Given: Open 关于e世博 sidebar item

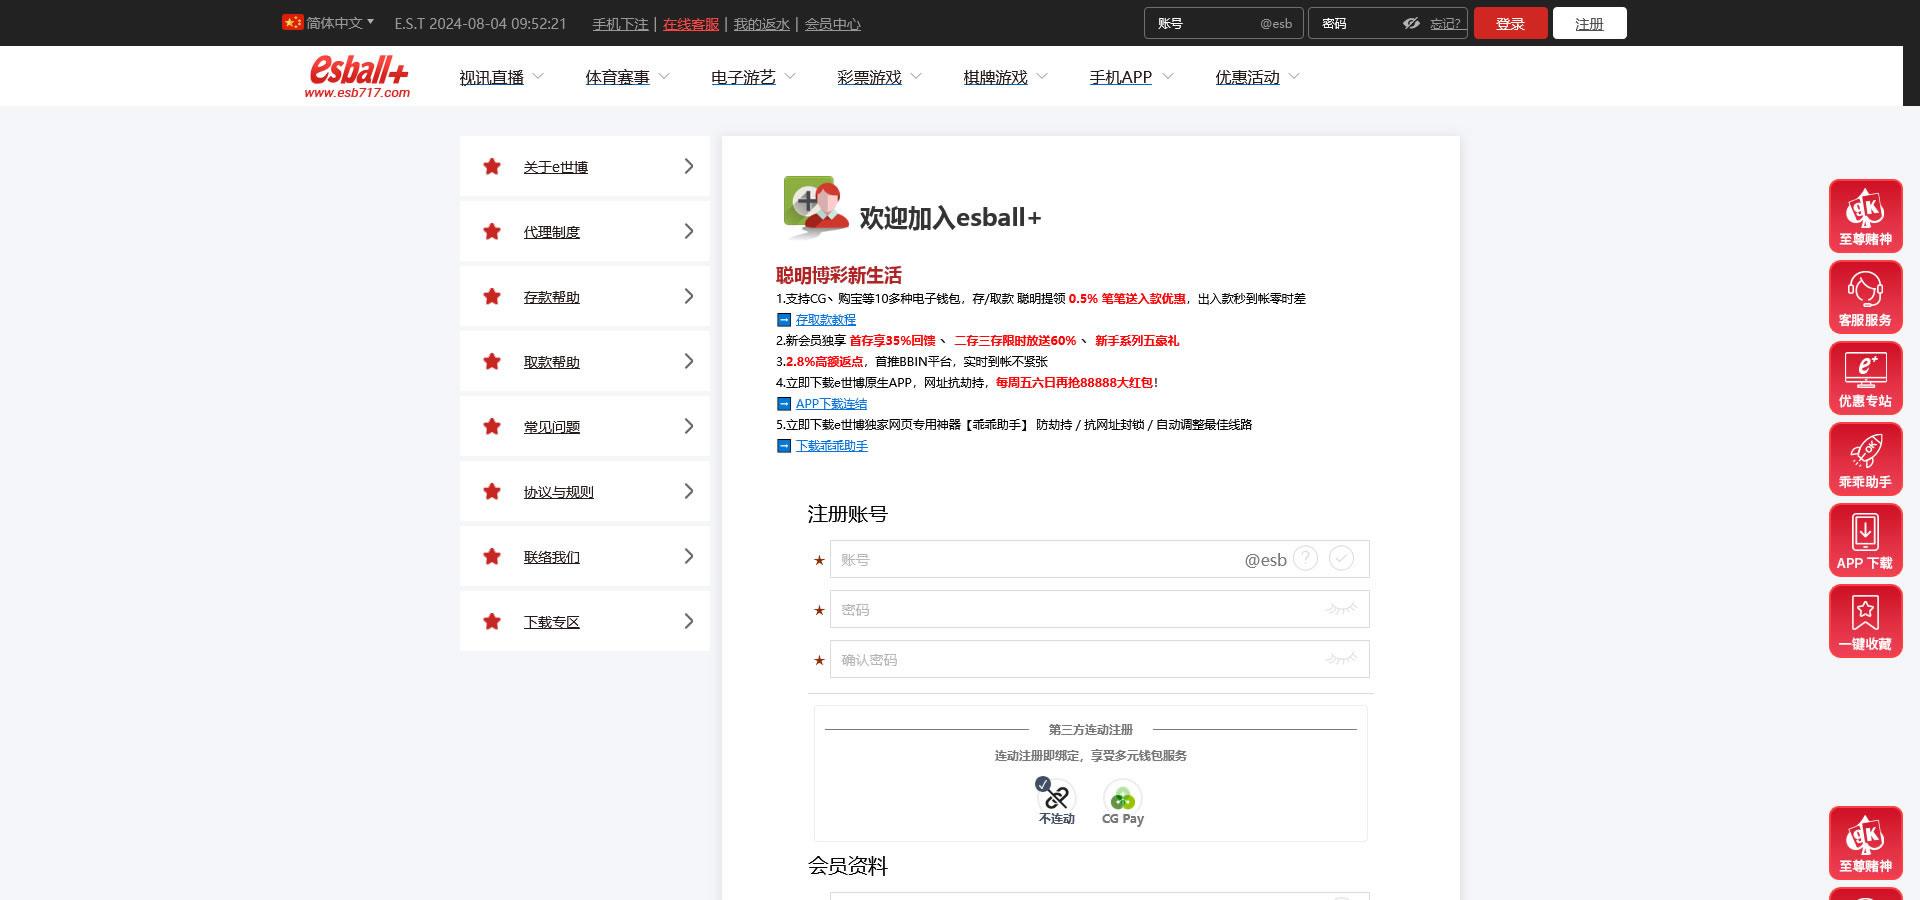Looking at the screenshot, I should tap(585, 166).
